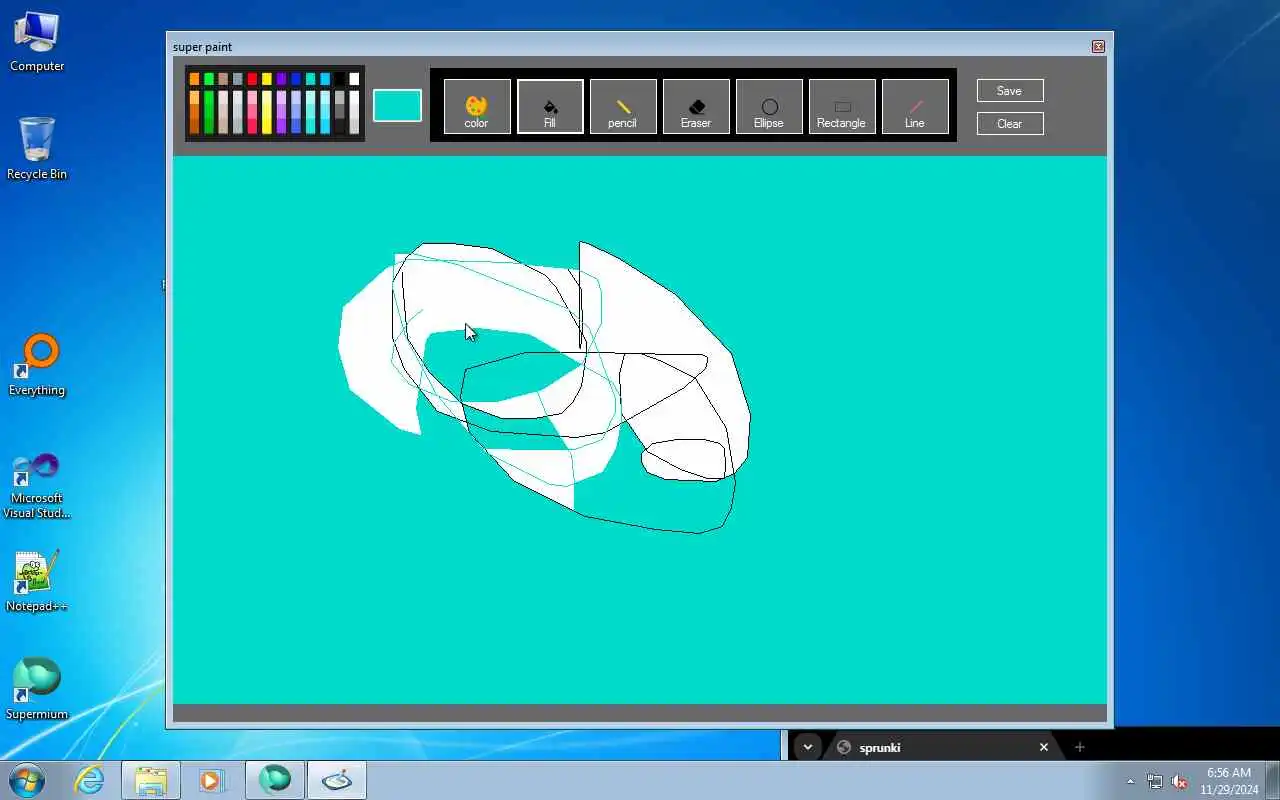Click the Save button
The width and height of the screenshot is (1280, 800).
pos(1010,91)
